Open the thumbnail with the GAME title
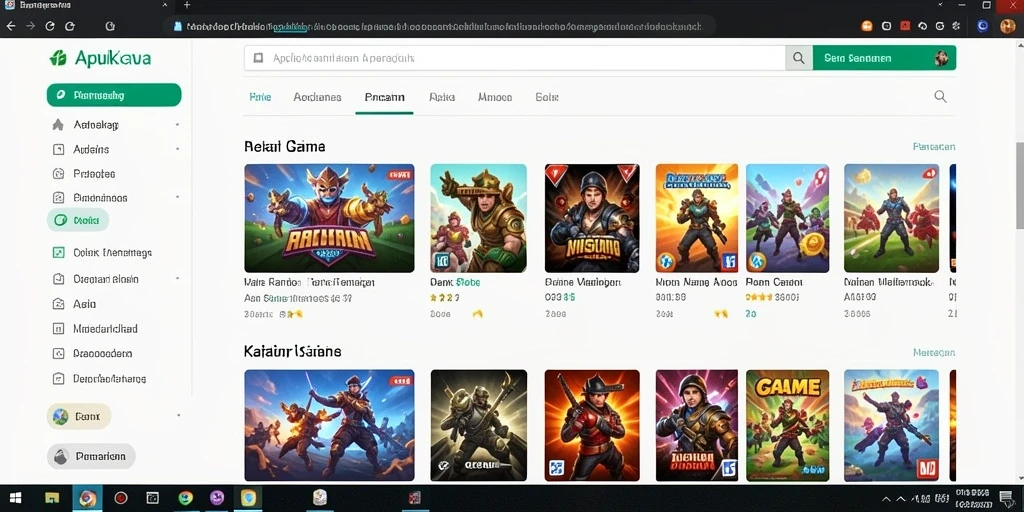 coord(787,425)
